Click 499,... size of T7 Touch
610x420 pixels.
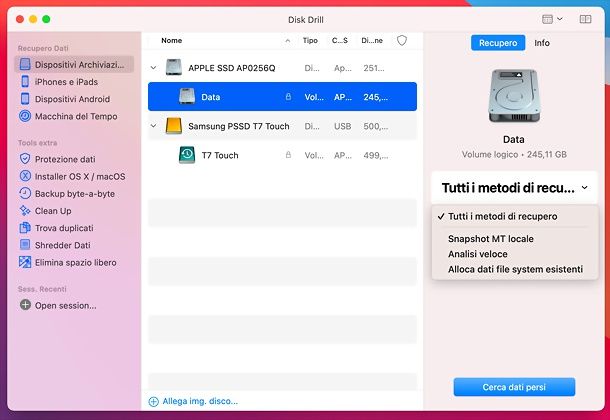click(375, 156)
